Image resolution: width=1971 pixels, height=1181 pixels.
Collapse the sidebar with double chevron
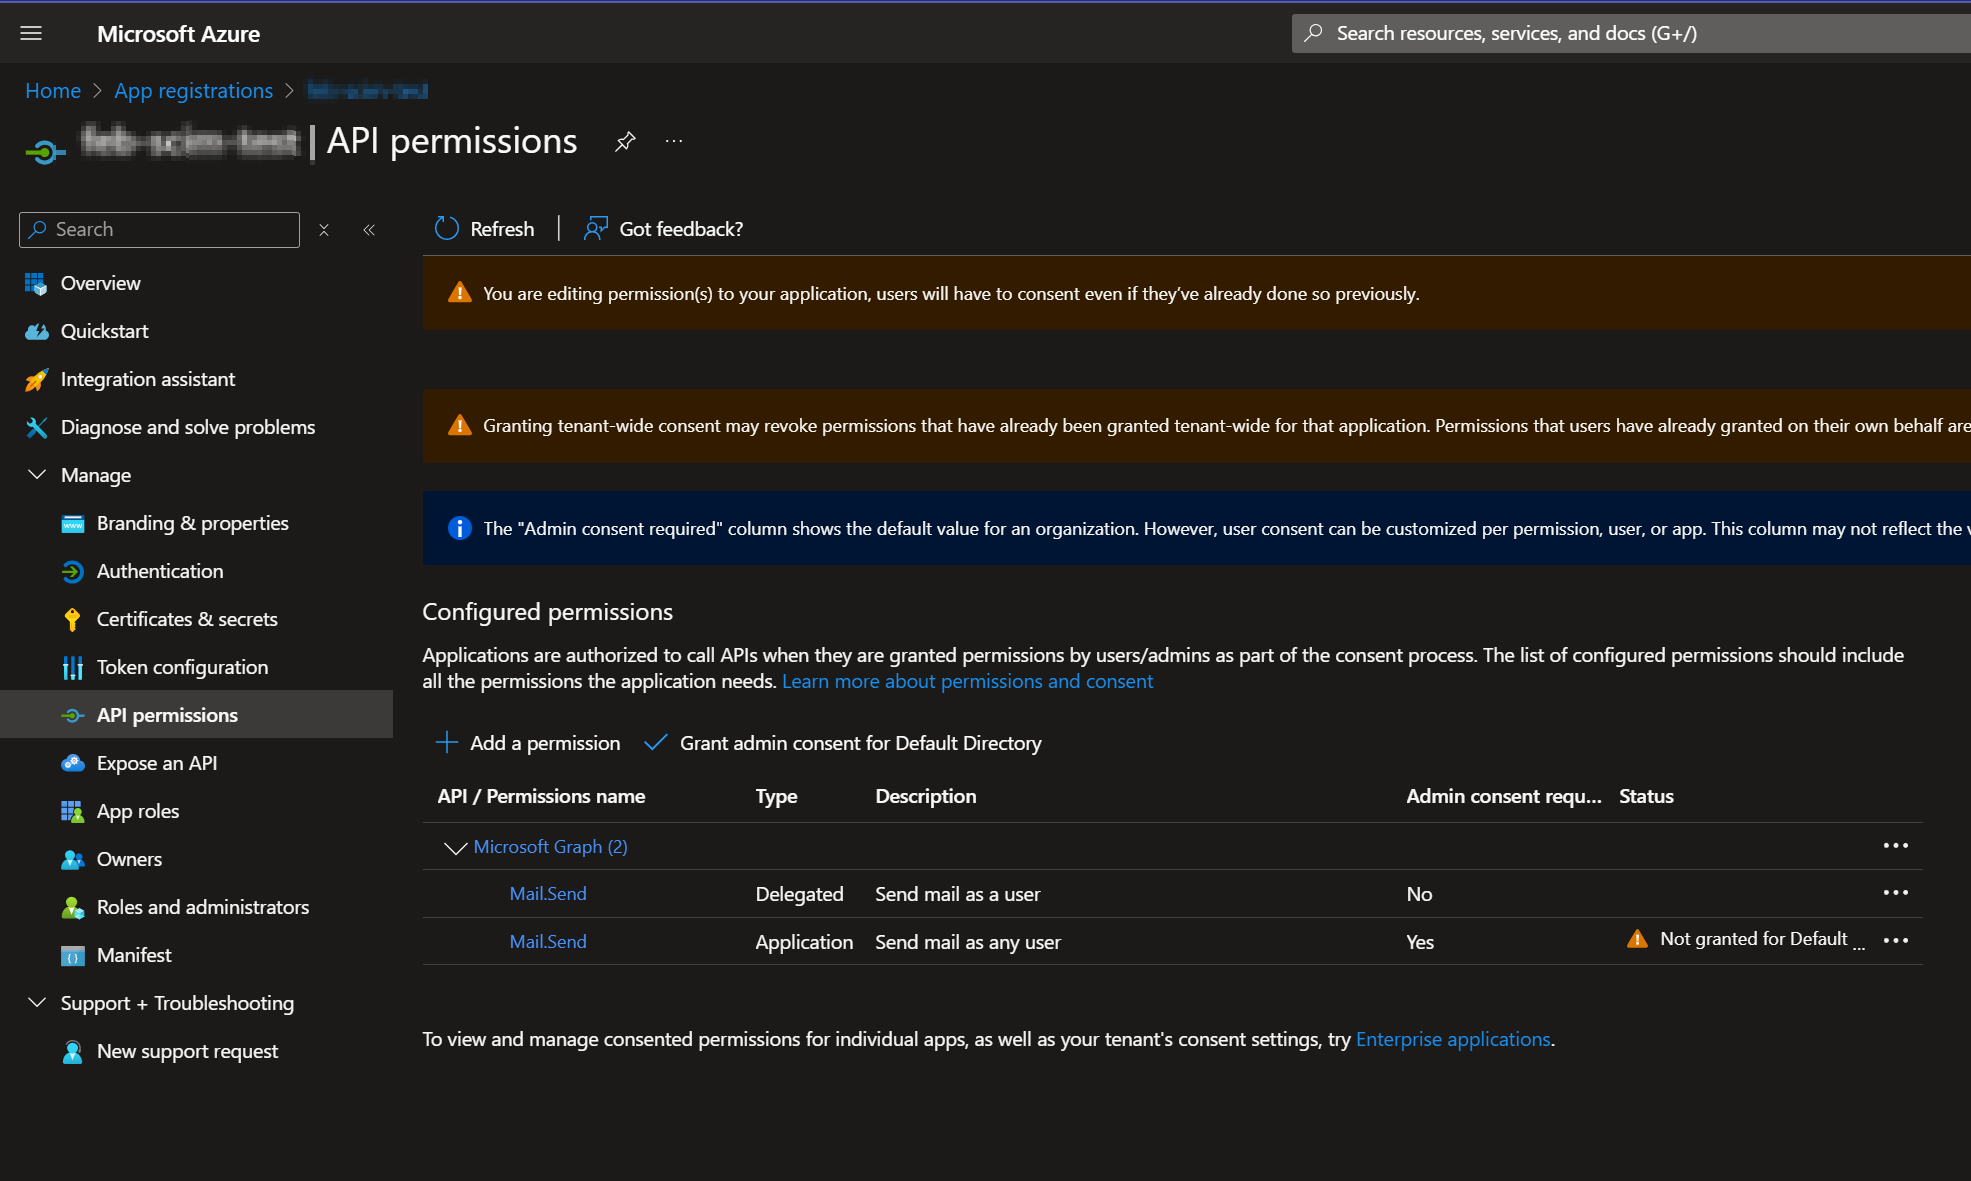click(x=369, y=229)
